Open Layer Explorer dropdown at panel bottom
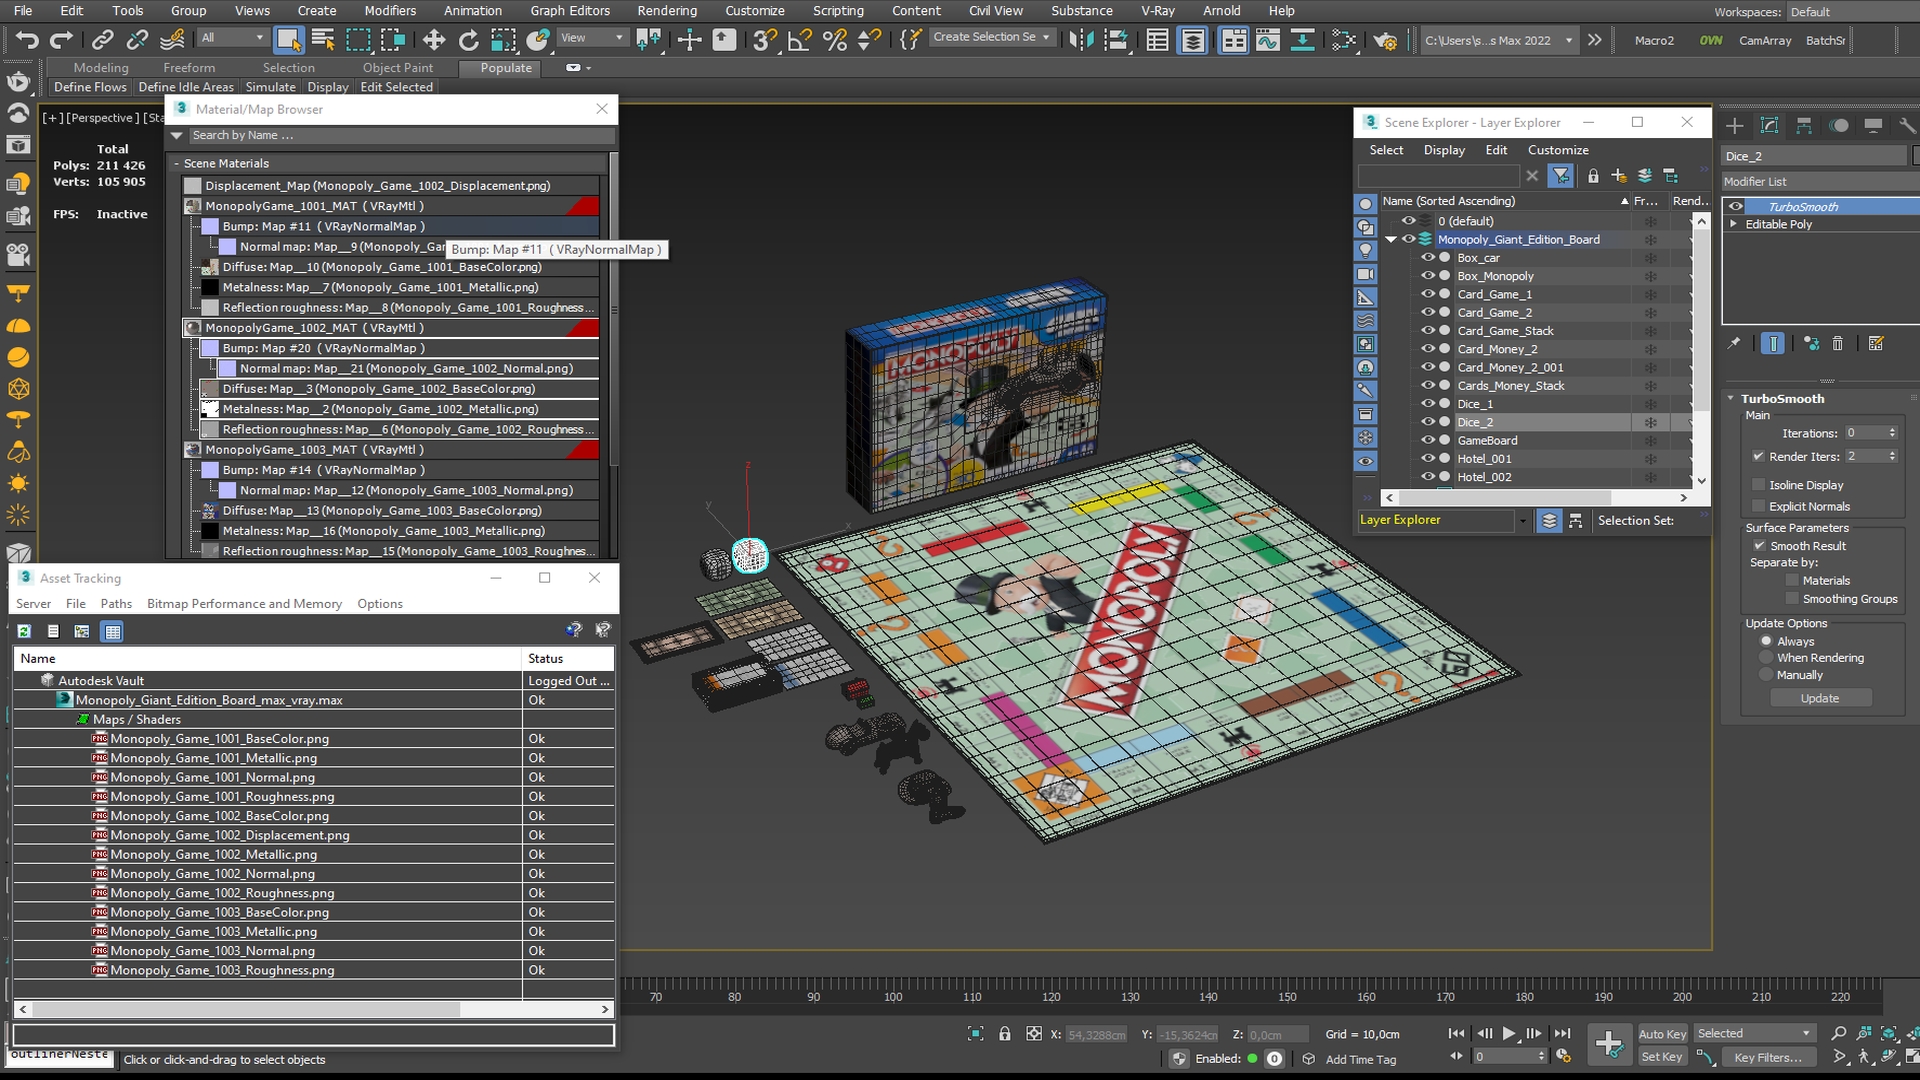This screenshot has width=1920, height=1080. [x=1523, y=520]
